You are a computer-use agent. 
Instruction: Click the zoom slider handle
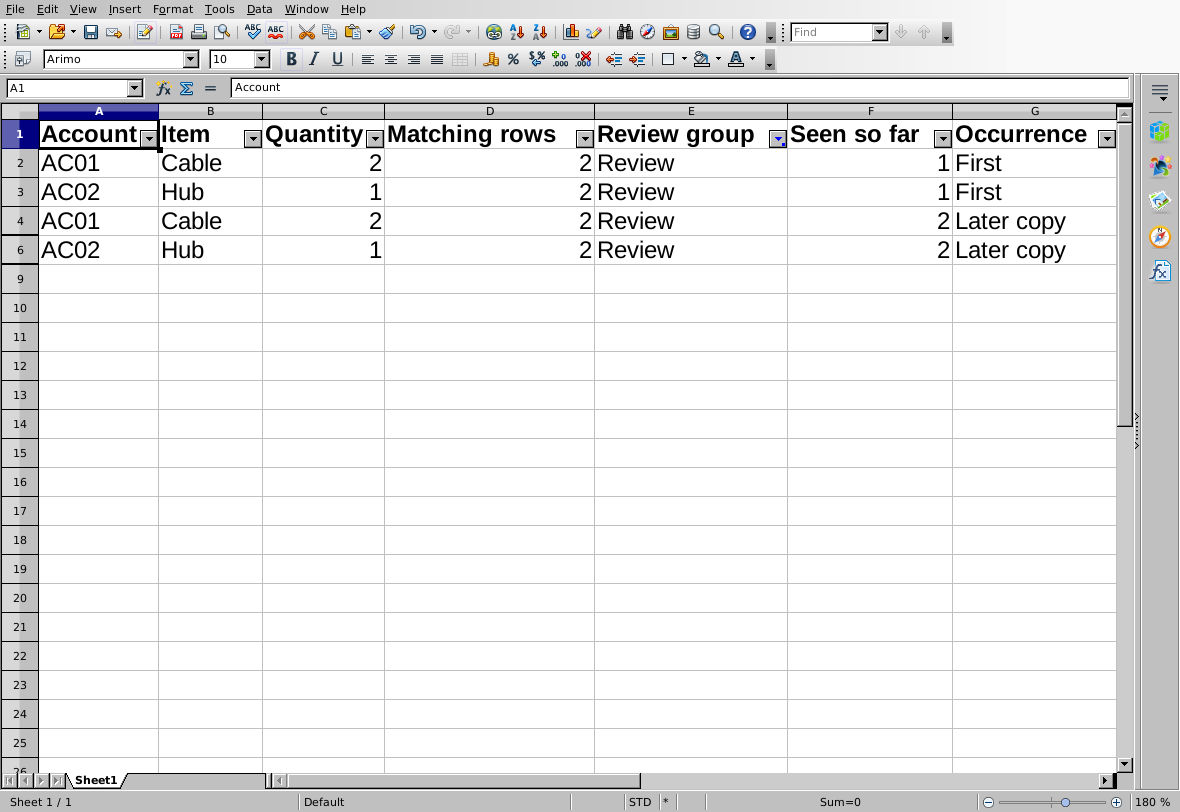coord(1066,802)
